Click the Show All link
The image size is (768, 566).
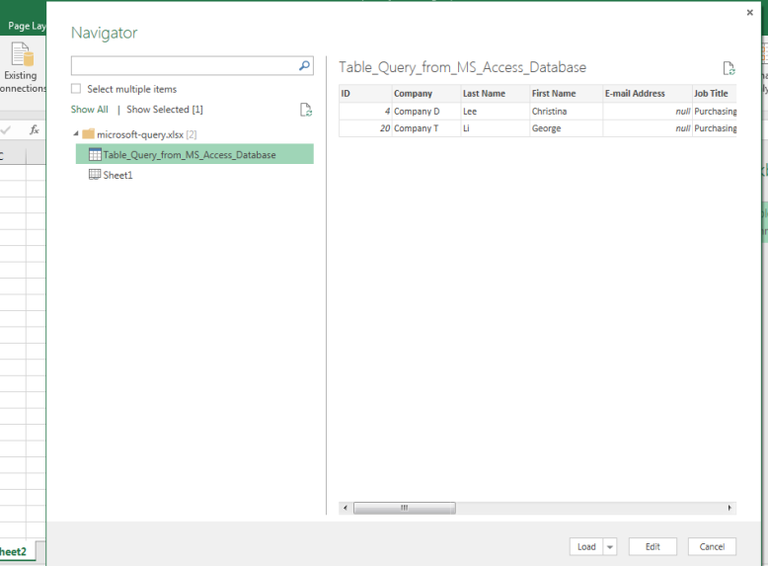pyautogui.click(x=89, y=109)
